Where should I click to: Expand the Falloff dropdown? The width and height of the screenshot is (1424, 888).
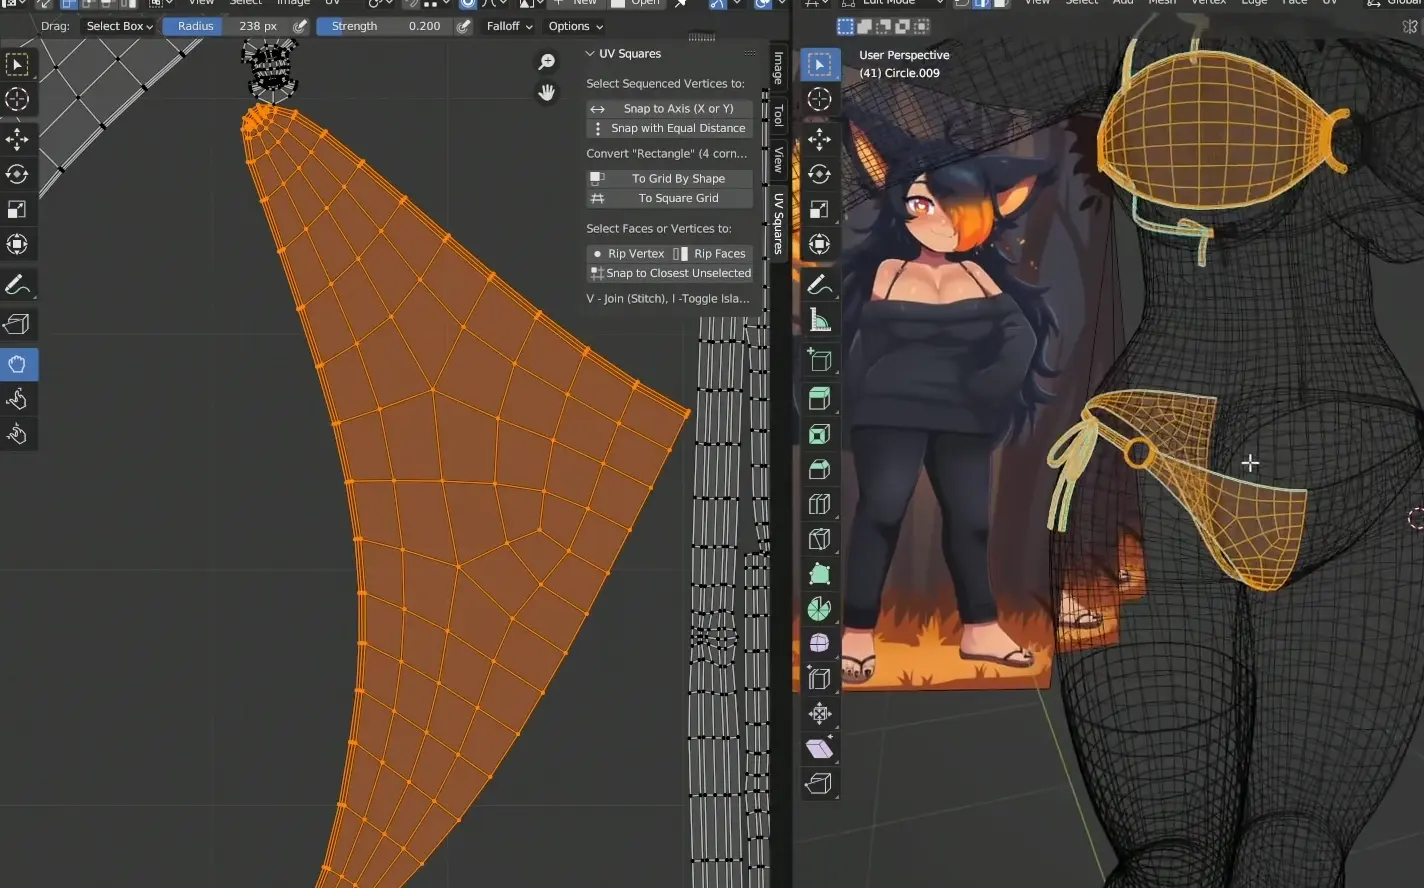(x=509, y=26)
